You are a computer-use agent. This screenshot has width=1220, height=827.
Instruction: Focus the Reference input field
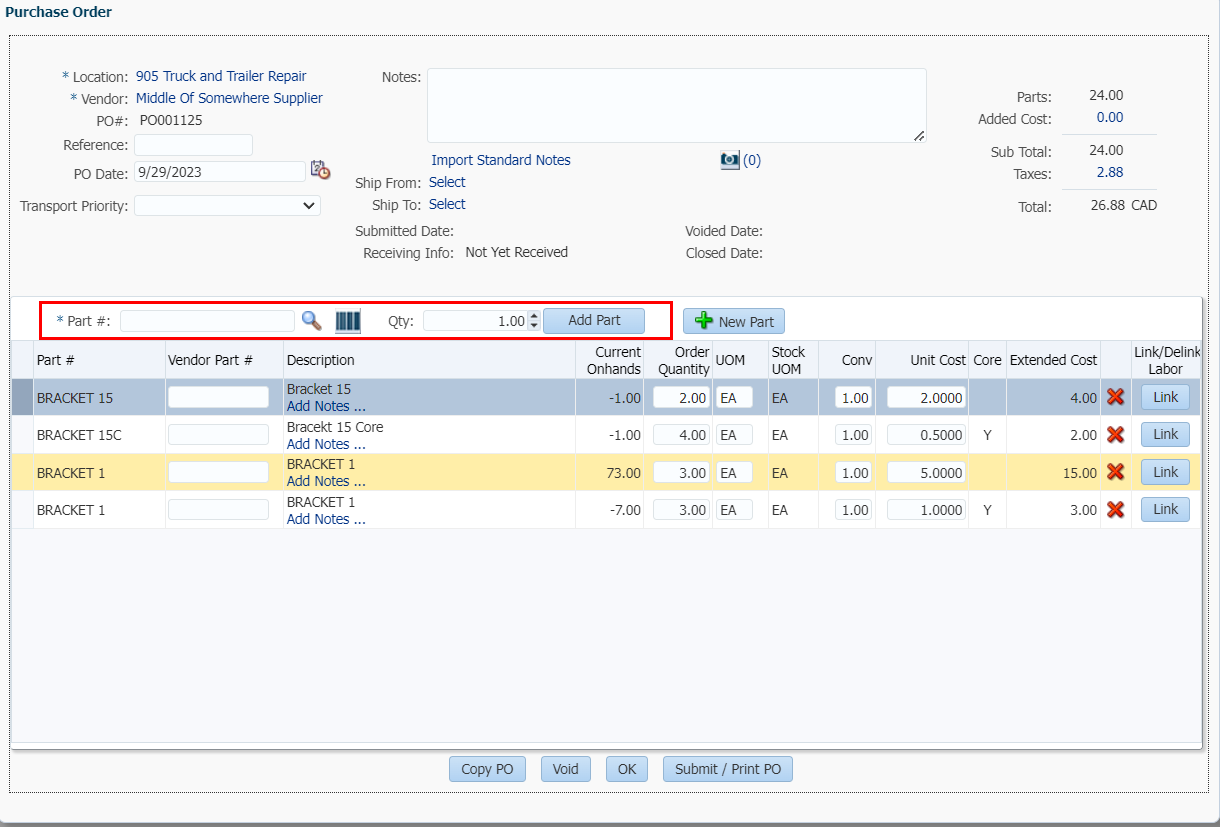[x=193, y=145]
